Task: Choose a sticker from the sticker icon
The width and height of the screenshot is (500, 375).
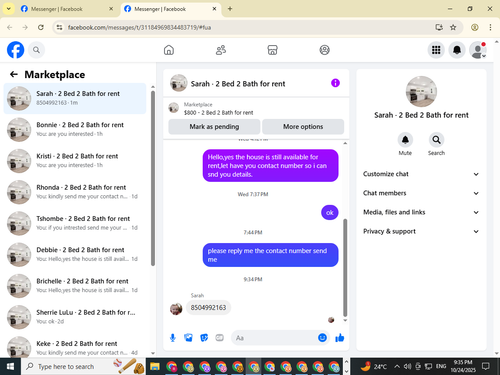Action: pos(204,338)
